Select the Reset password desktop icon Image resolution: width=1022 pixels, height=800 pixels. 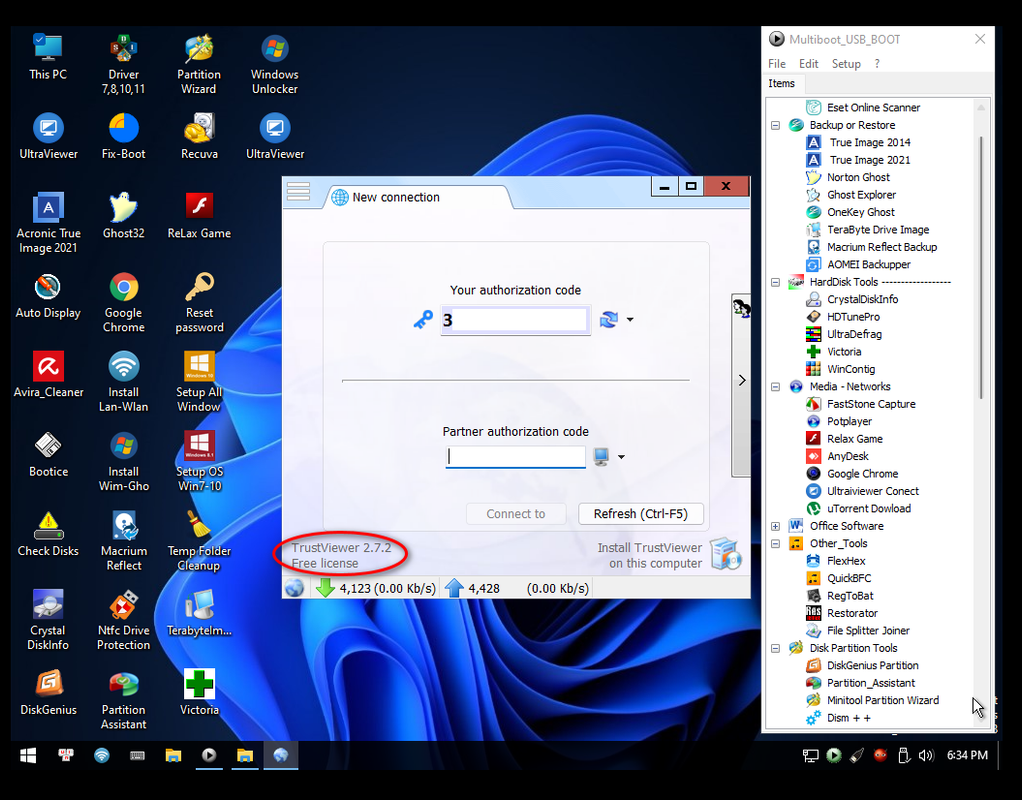tap(199, 302)
